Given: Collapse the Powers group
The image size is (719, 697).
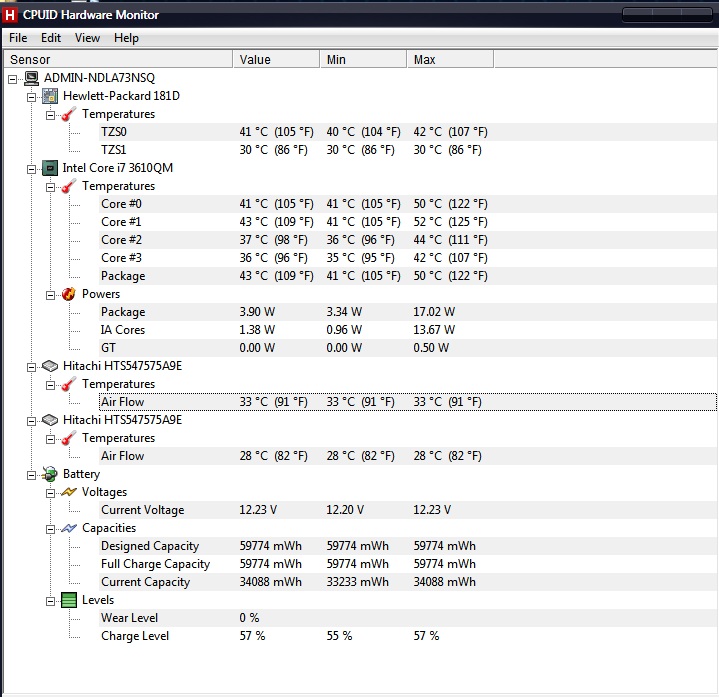Looking at the screenshot, I should (x=50, y=295).
